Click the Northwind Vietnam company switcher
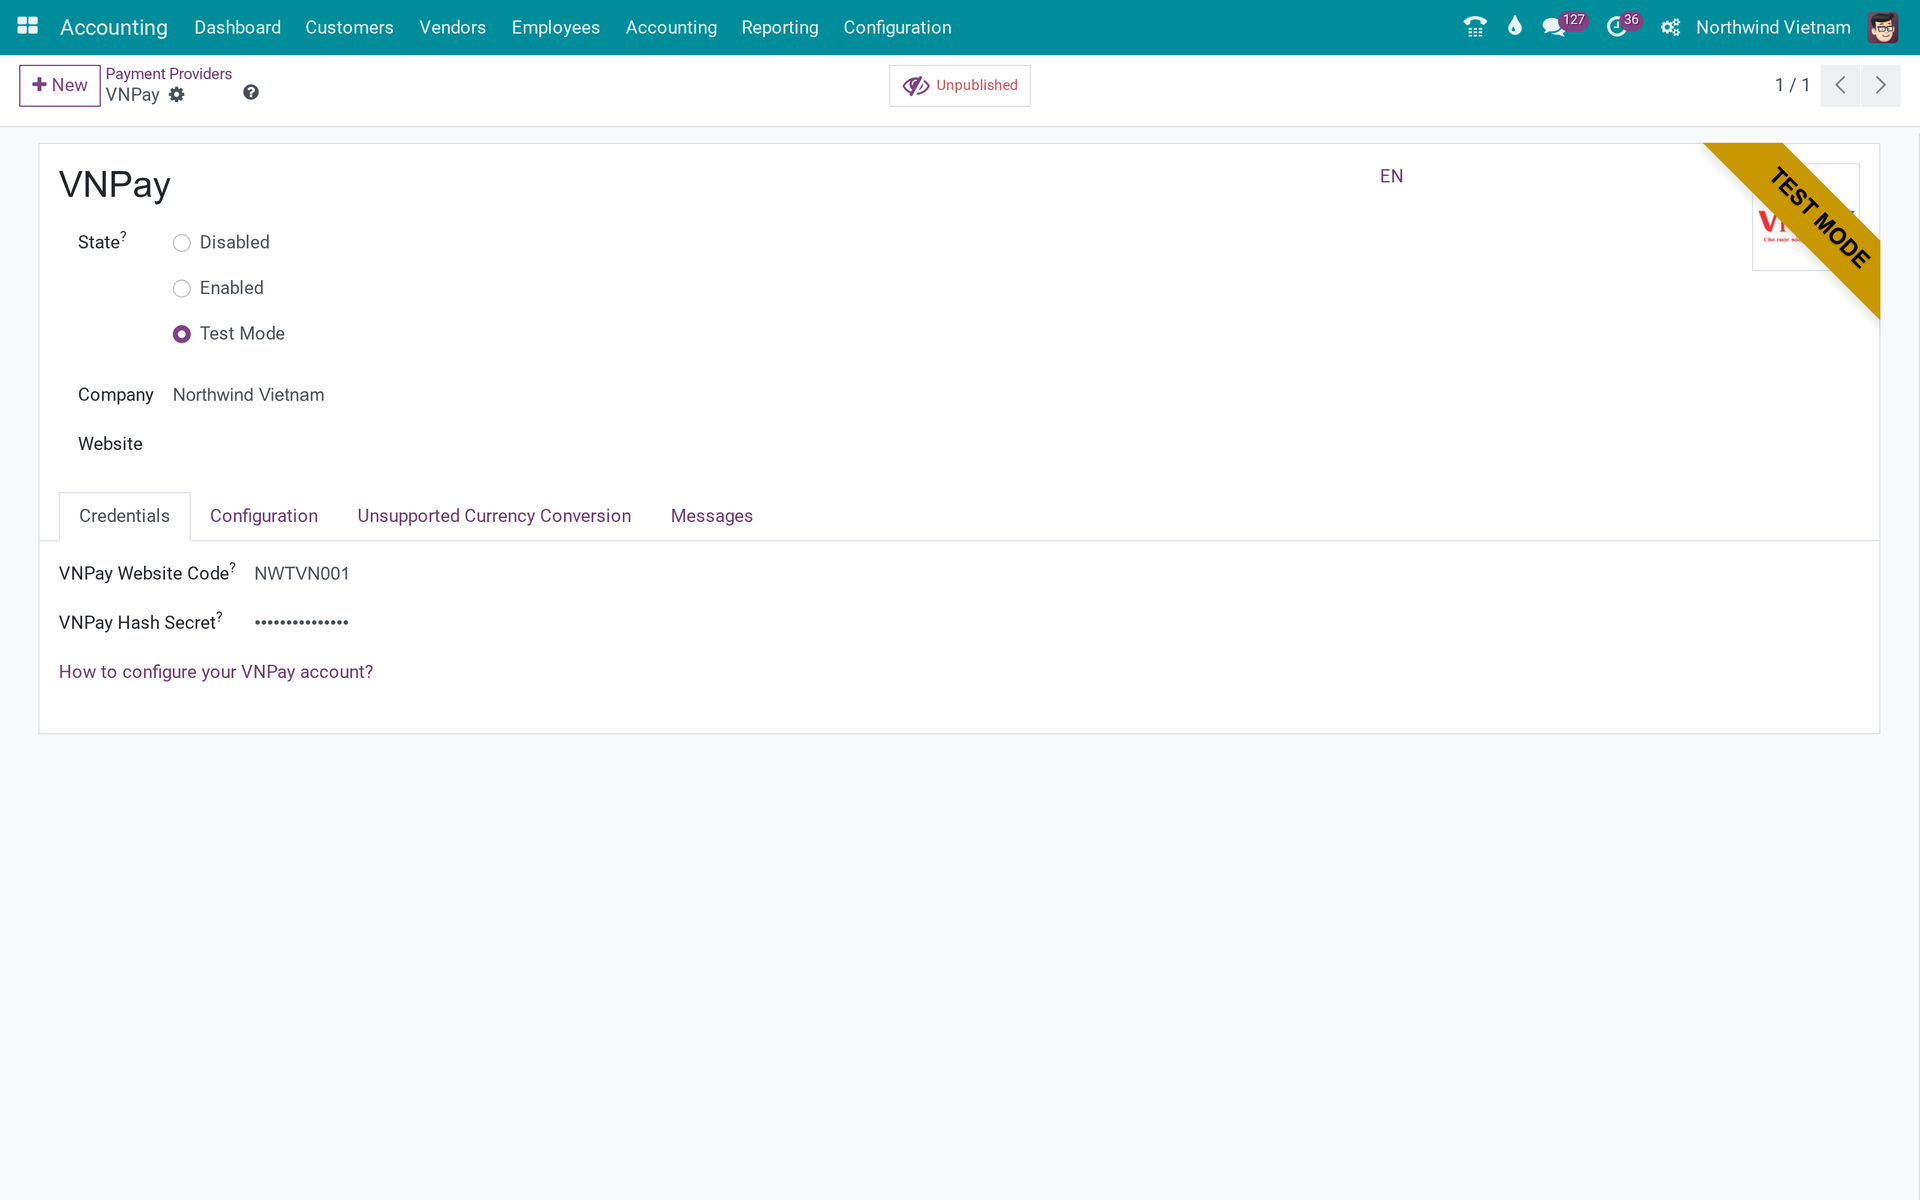This screenshot has width=1920, height=1200. (1773, 27)
